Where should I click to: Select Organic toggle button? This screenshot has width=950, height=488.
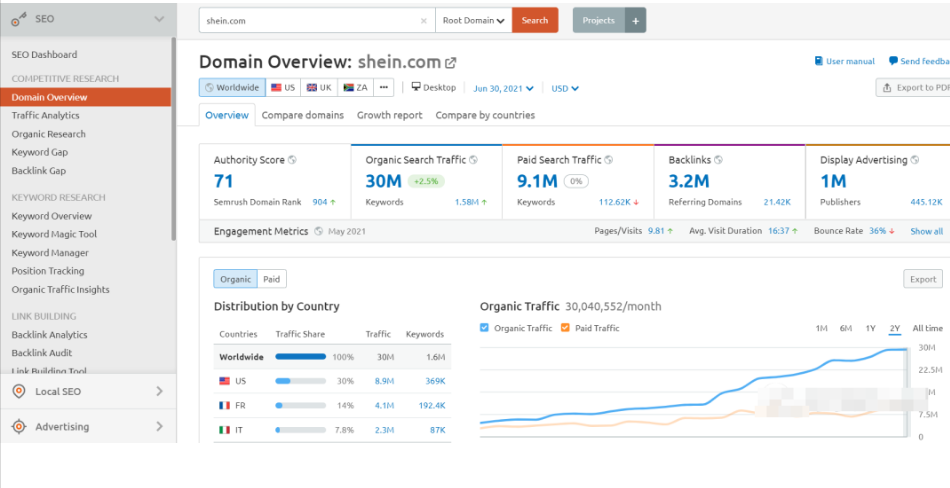[x=235, y=279]
